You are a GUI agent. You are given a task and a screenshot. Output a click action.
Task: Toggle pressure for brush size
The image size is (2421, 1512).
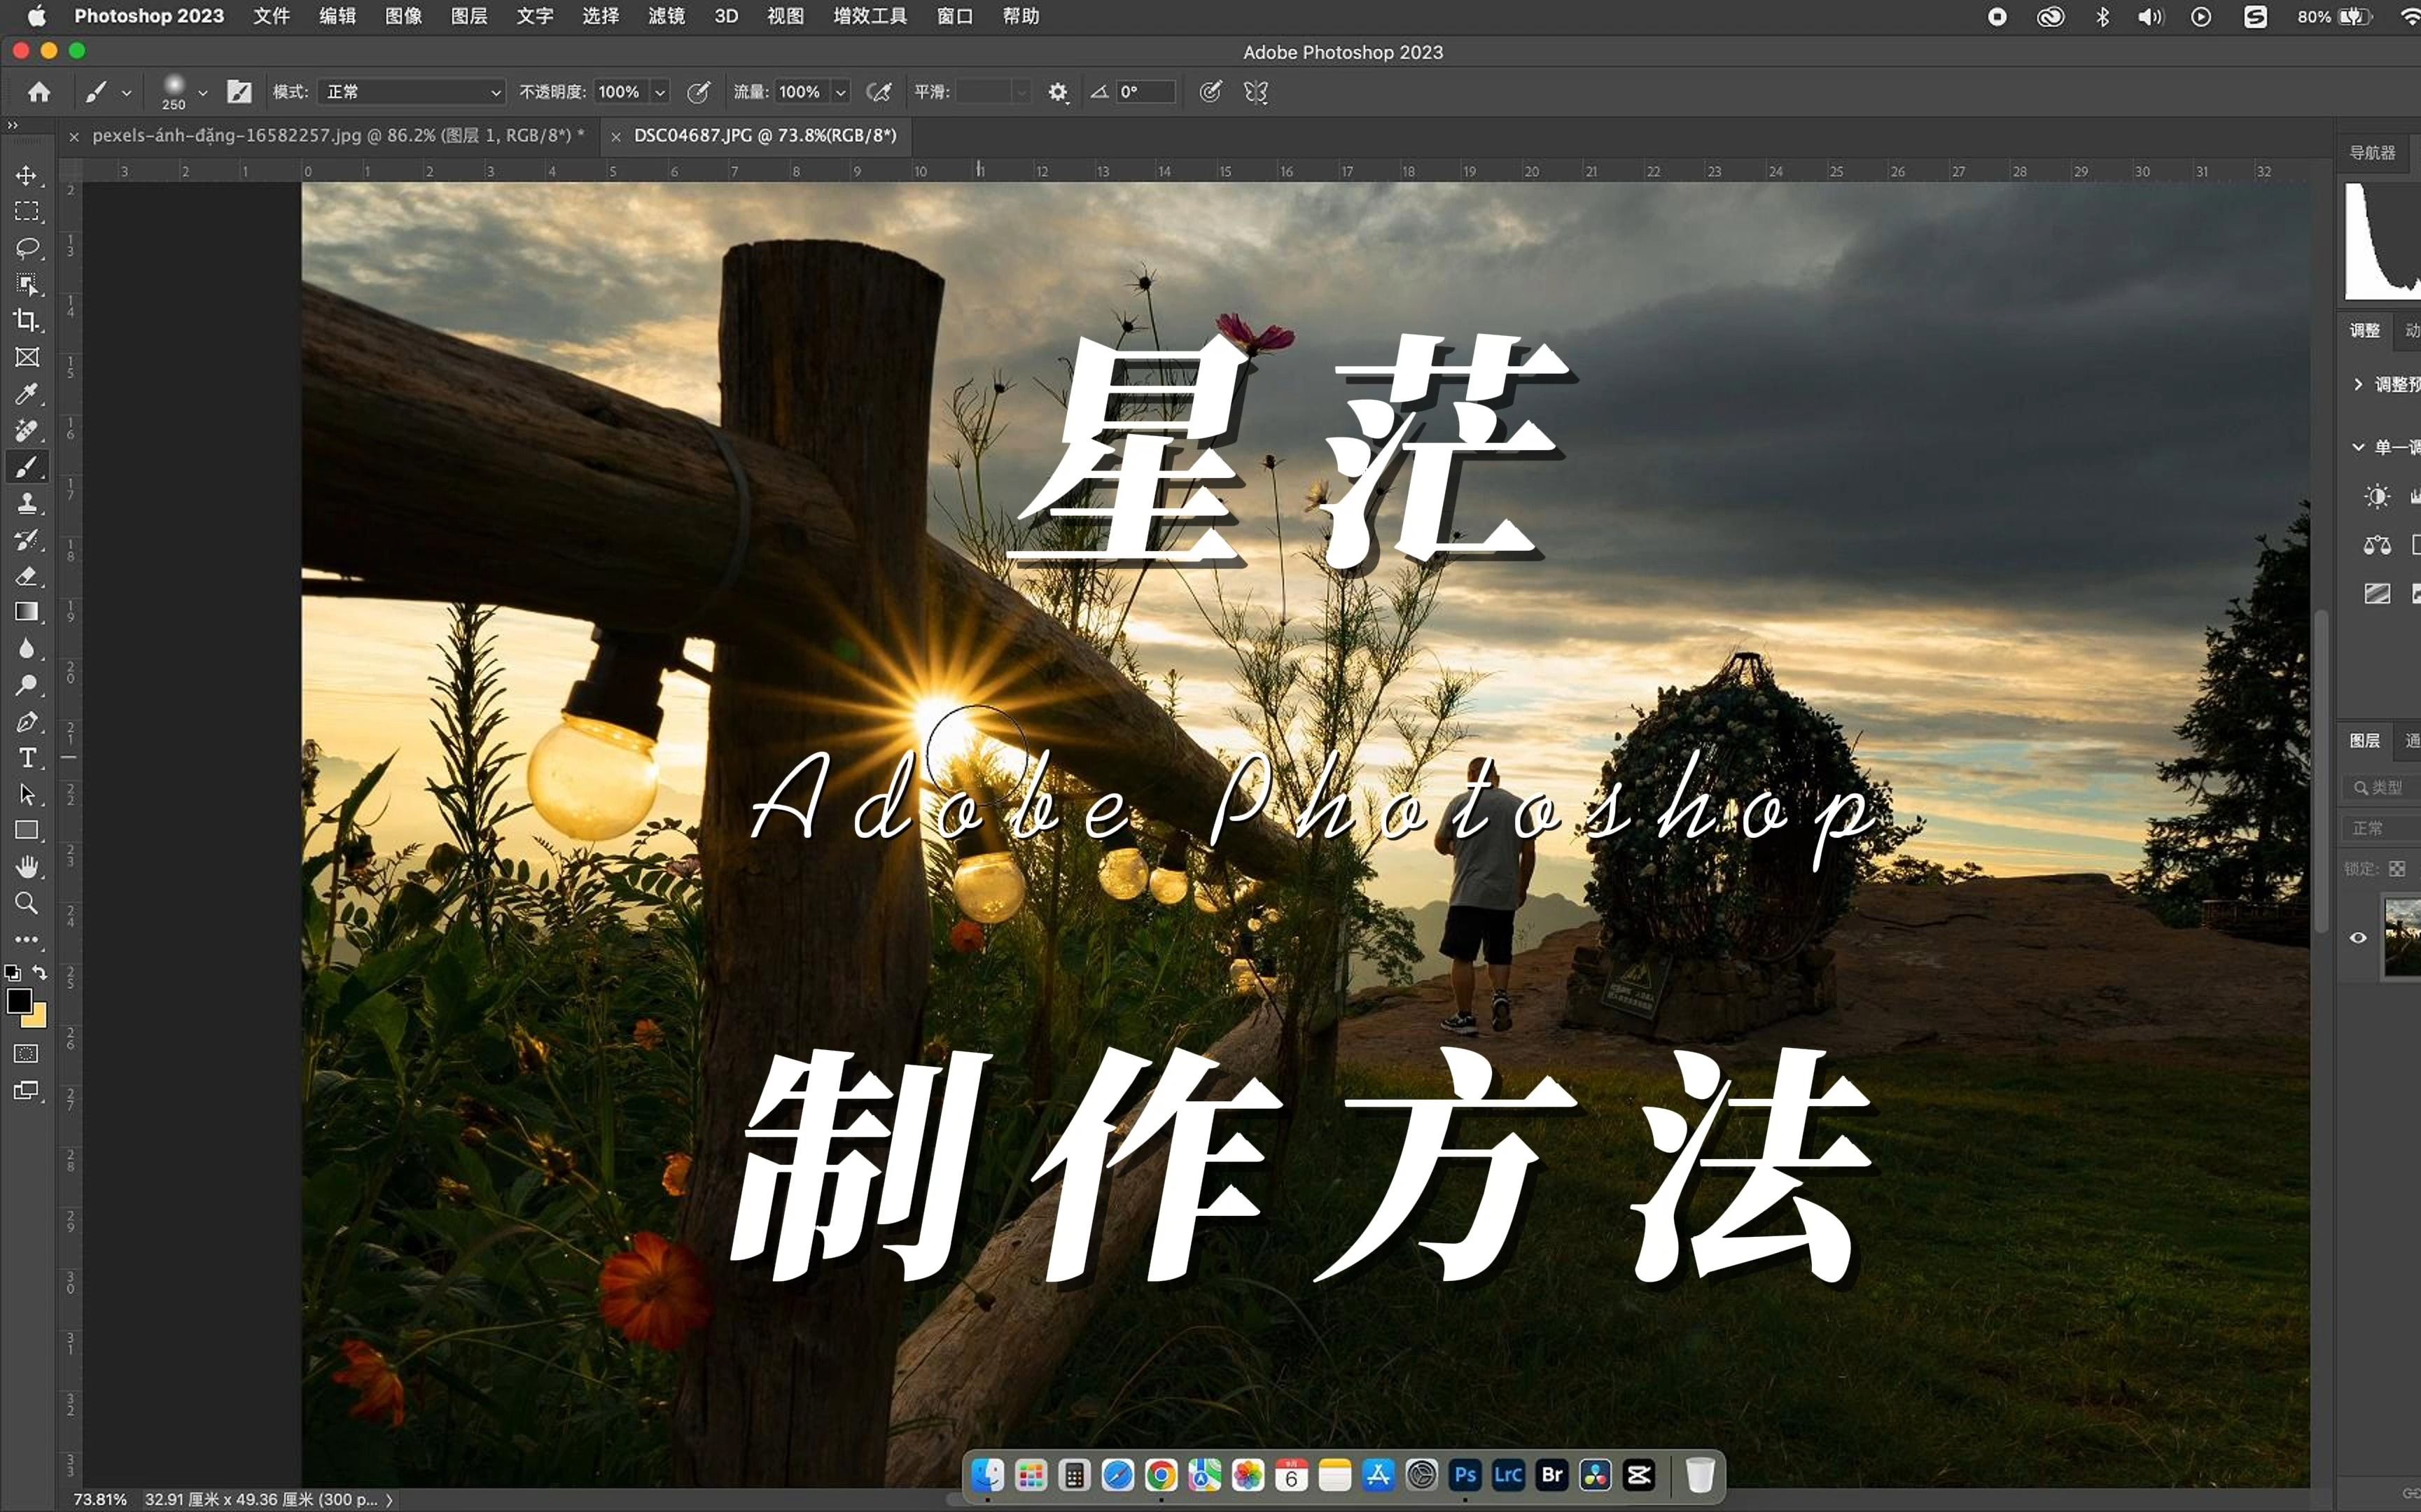[1210, 92]
